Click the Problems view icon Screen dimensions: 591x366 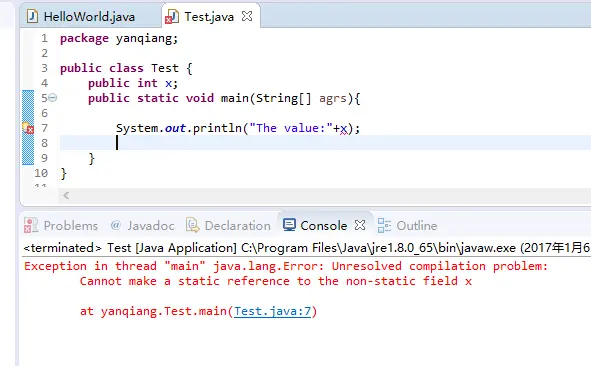[31, 225]
